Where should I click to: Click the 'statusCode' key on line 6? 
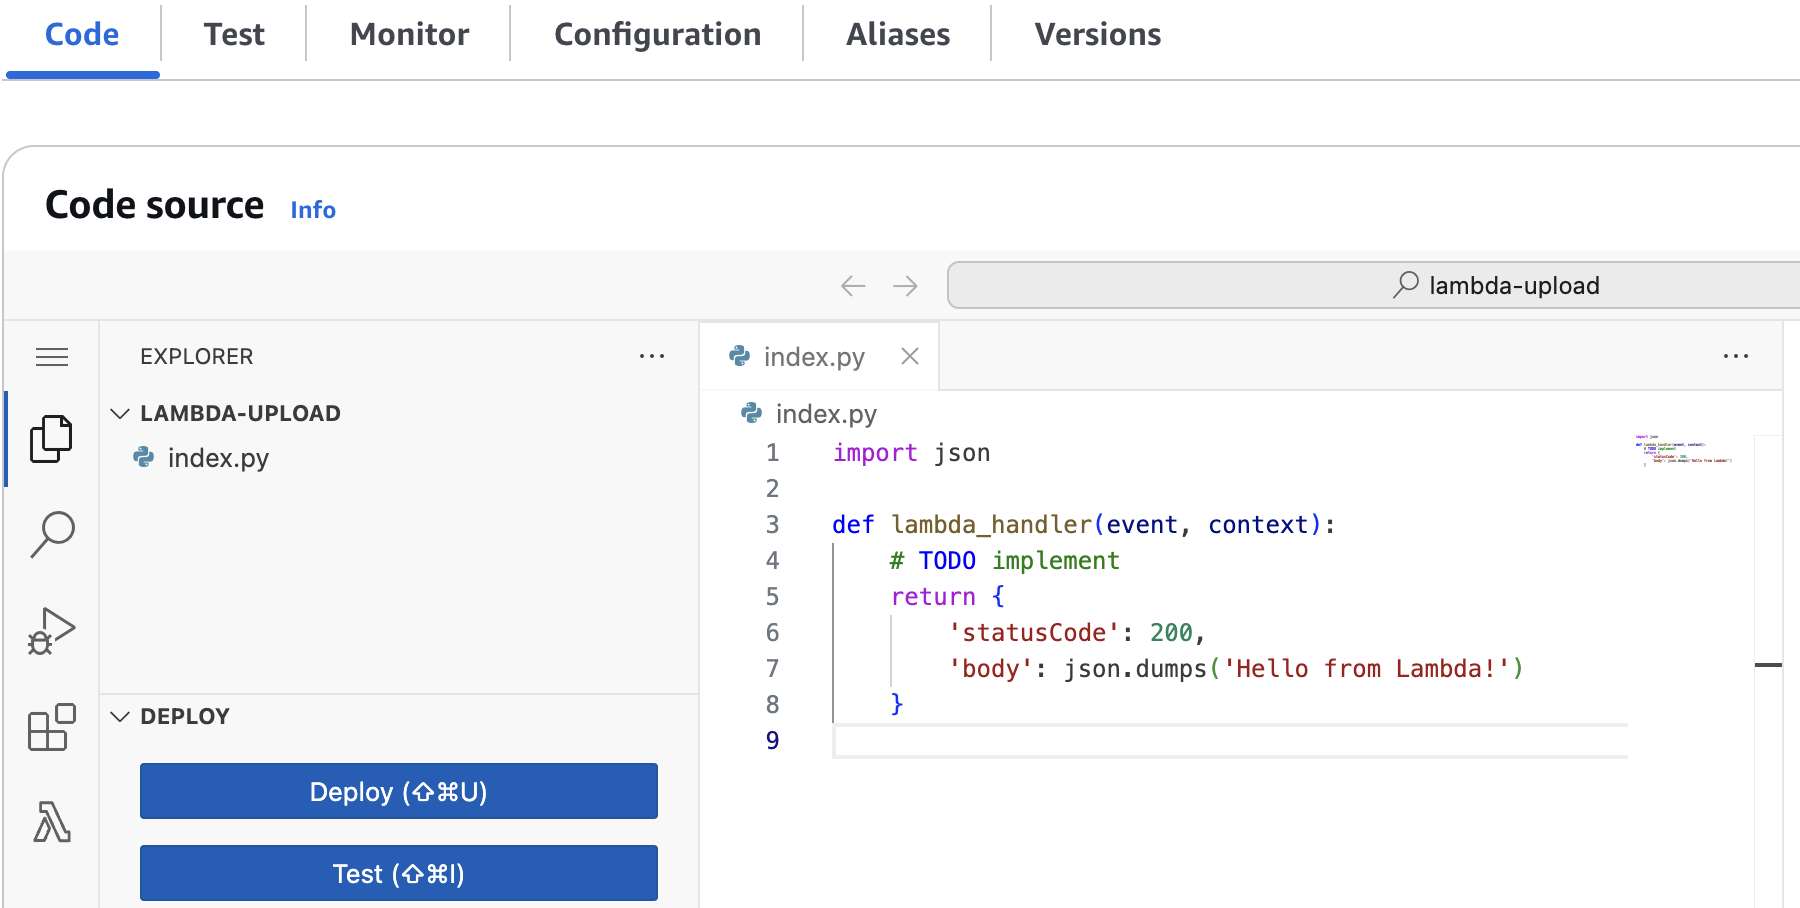pos(1034,633)
